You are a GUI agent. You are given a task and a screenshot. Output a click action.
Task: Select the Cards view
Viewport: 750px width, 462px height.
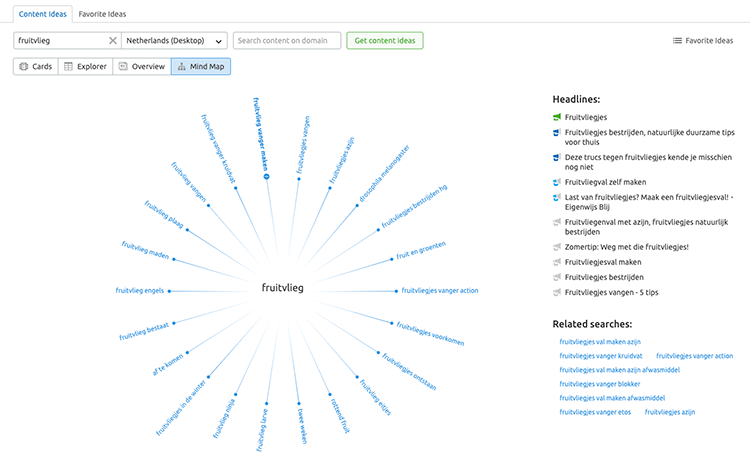tap(36, 66)
